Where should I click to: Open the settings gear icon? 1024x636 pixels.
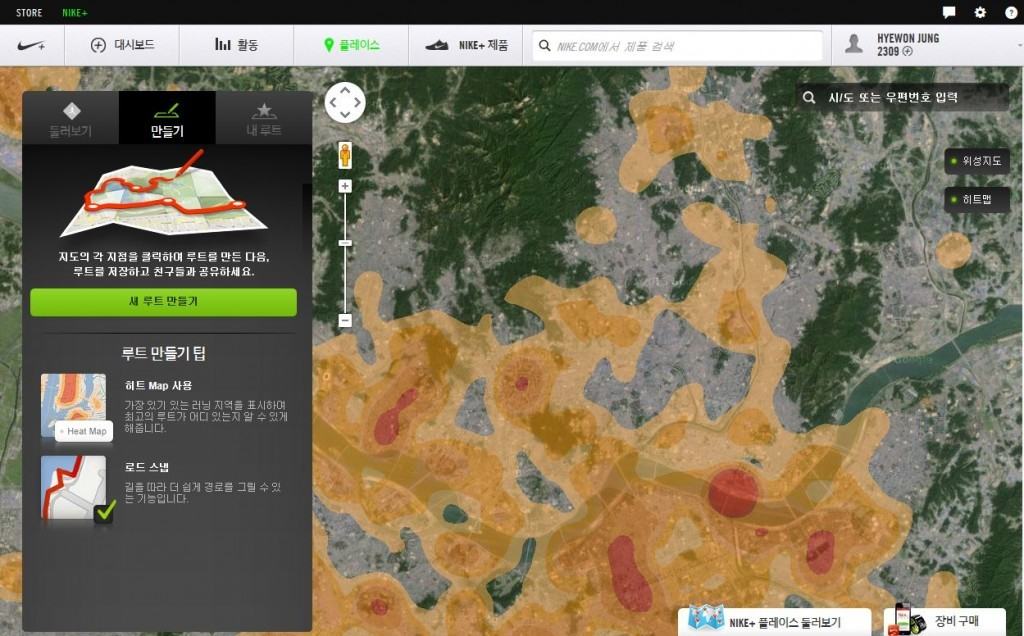pos(980,13)
